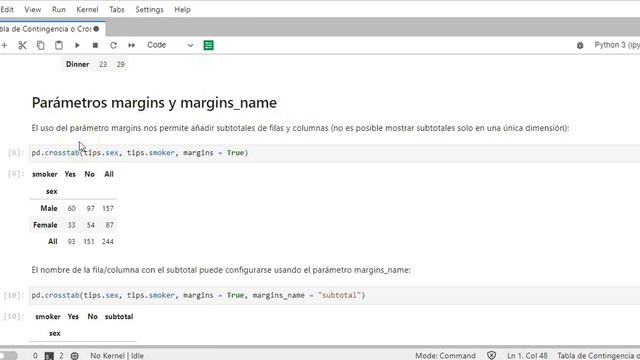Paste cell from clipboard toolbar icon

point(59,45)
